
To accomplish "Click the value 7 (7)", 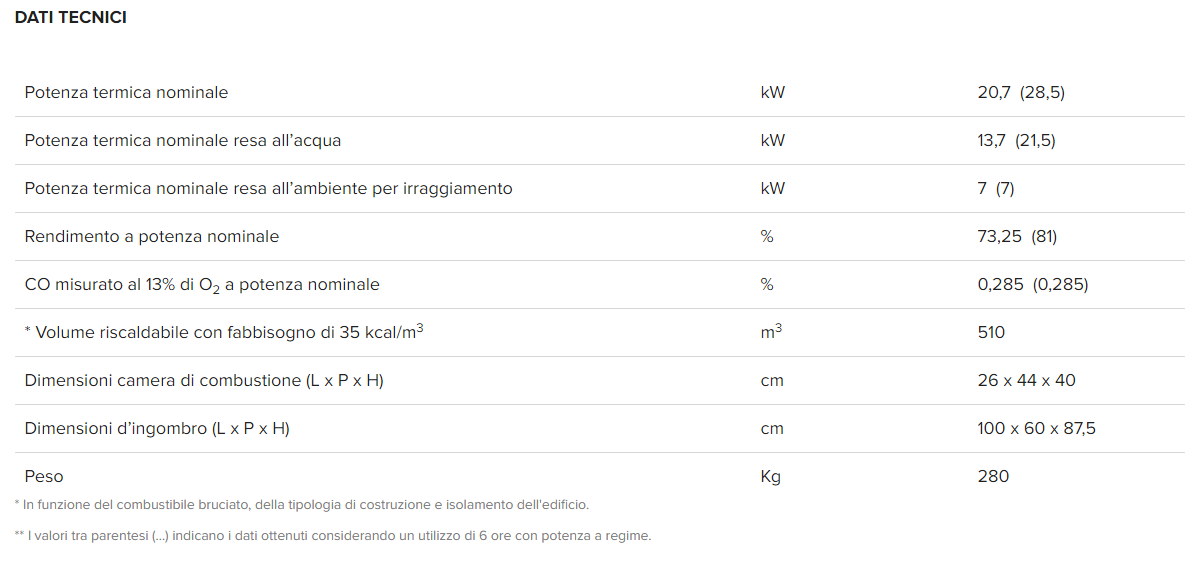I will pyautogui.click(x=995, y=189).
